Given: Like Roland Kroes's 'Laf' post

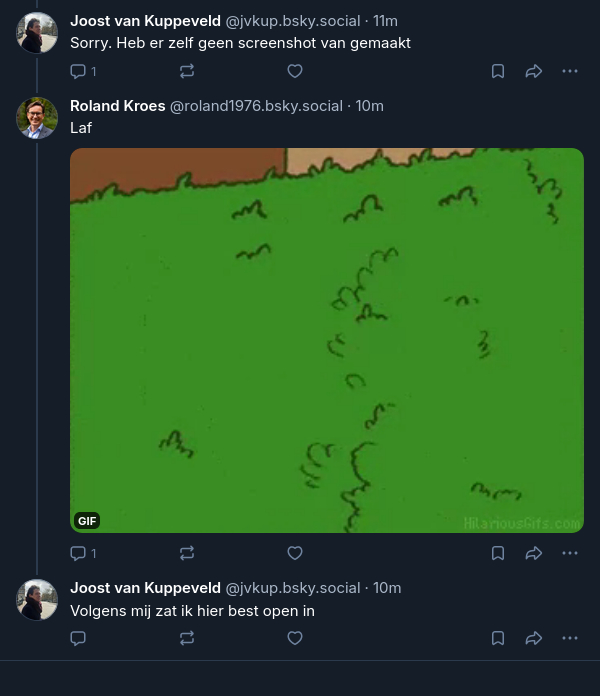Looking at the screenshot, I should [x=295, y=553].
